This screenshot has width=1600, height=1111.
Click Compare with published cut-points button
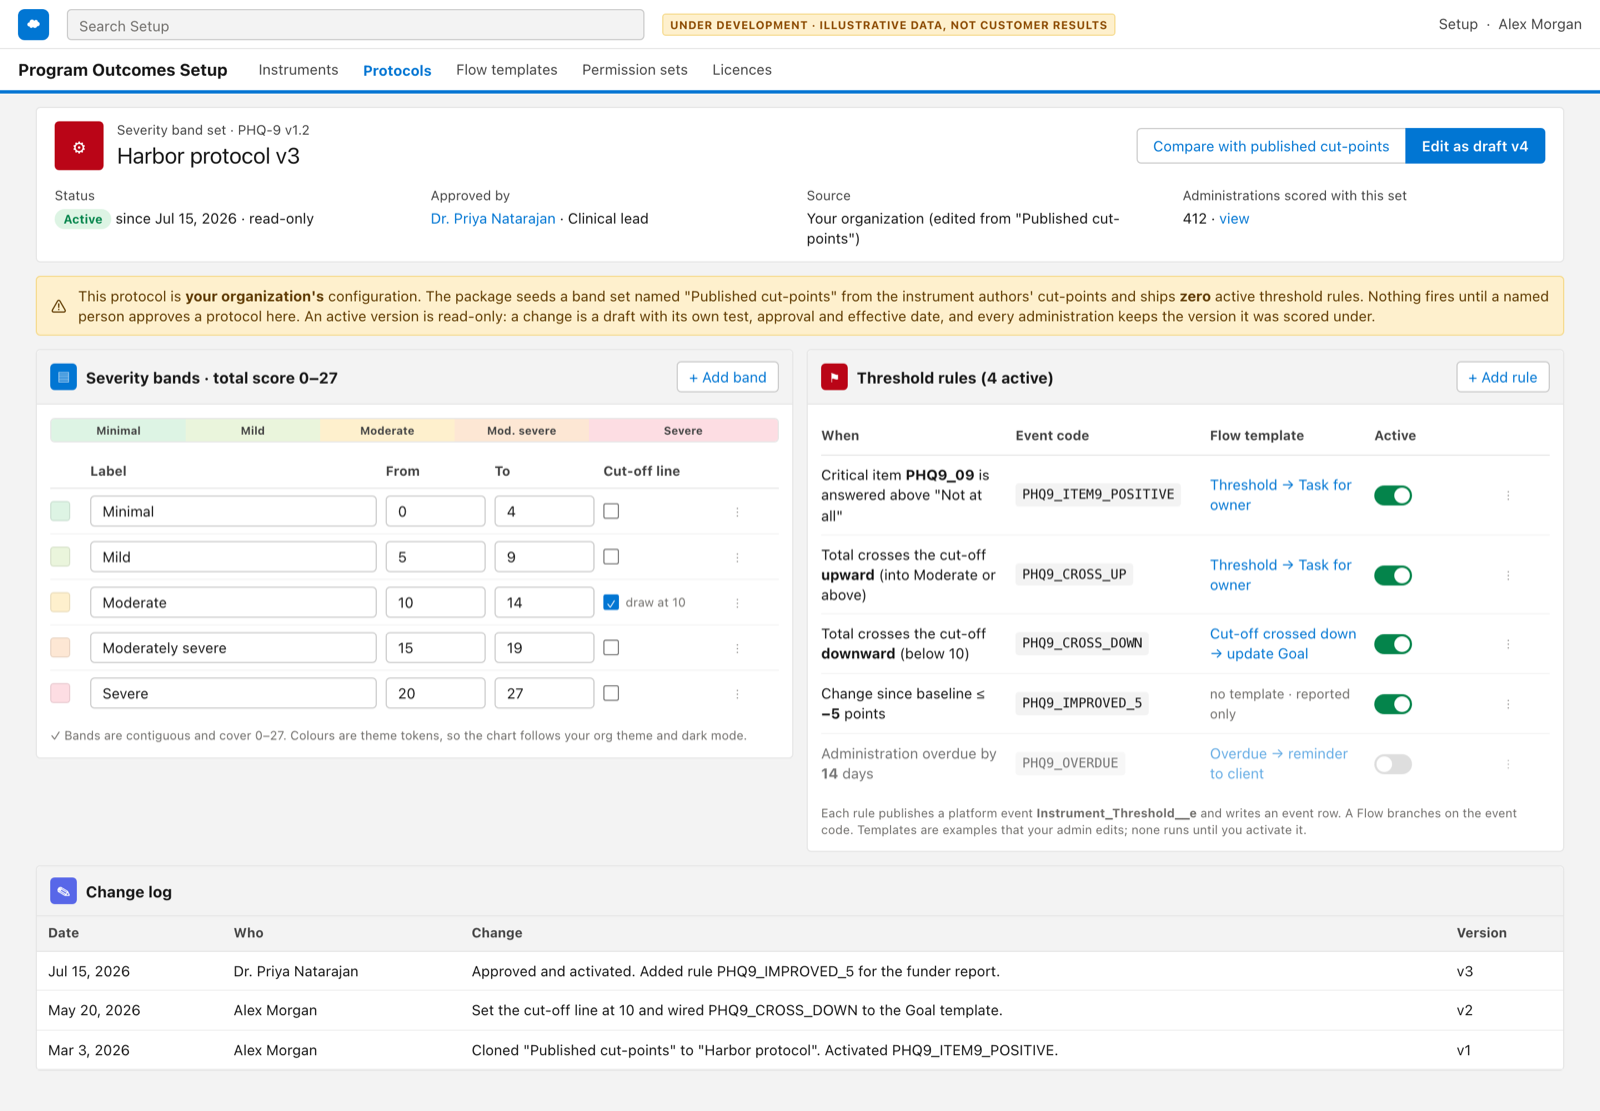(x=1271, y=146)
